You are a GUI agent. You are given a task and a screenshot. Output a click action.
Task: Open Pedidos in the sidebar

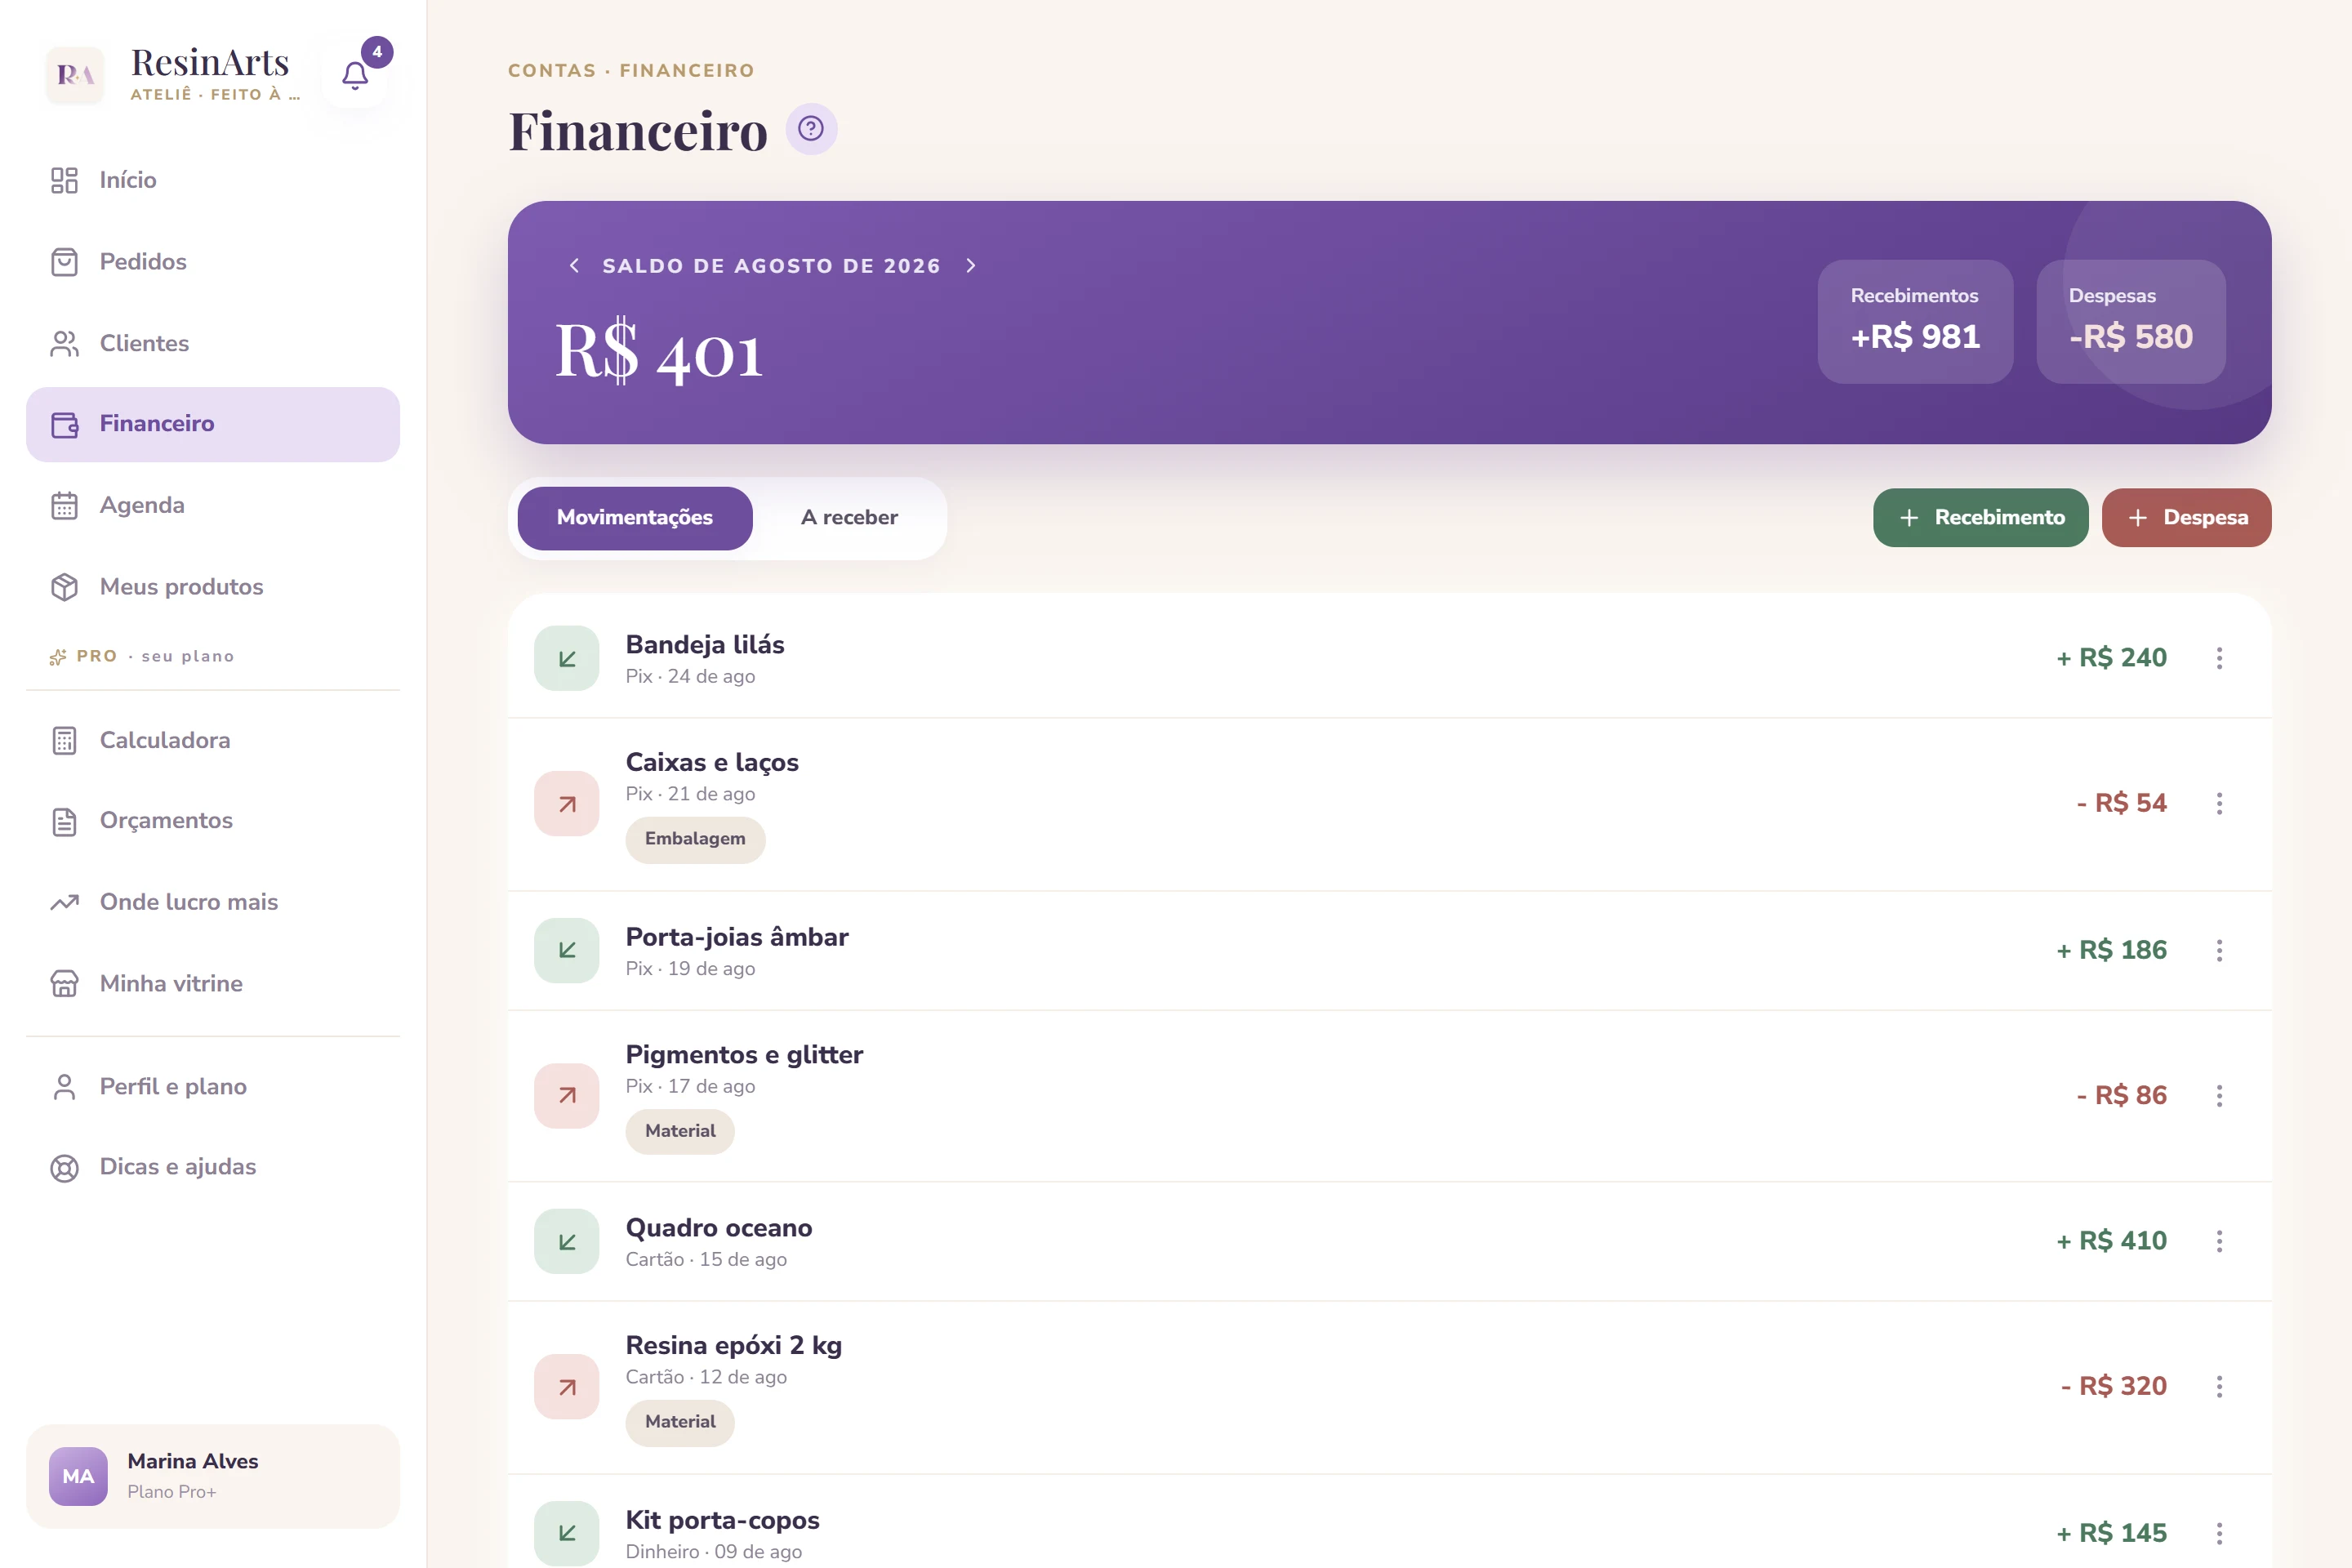point(213,262)
